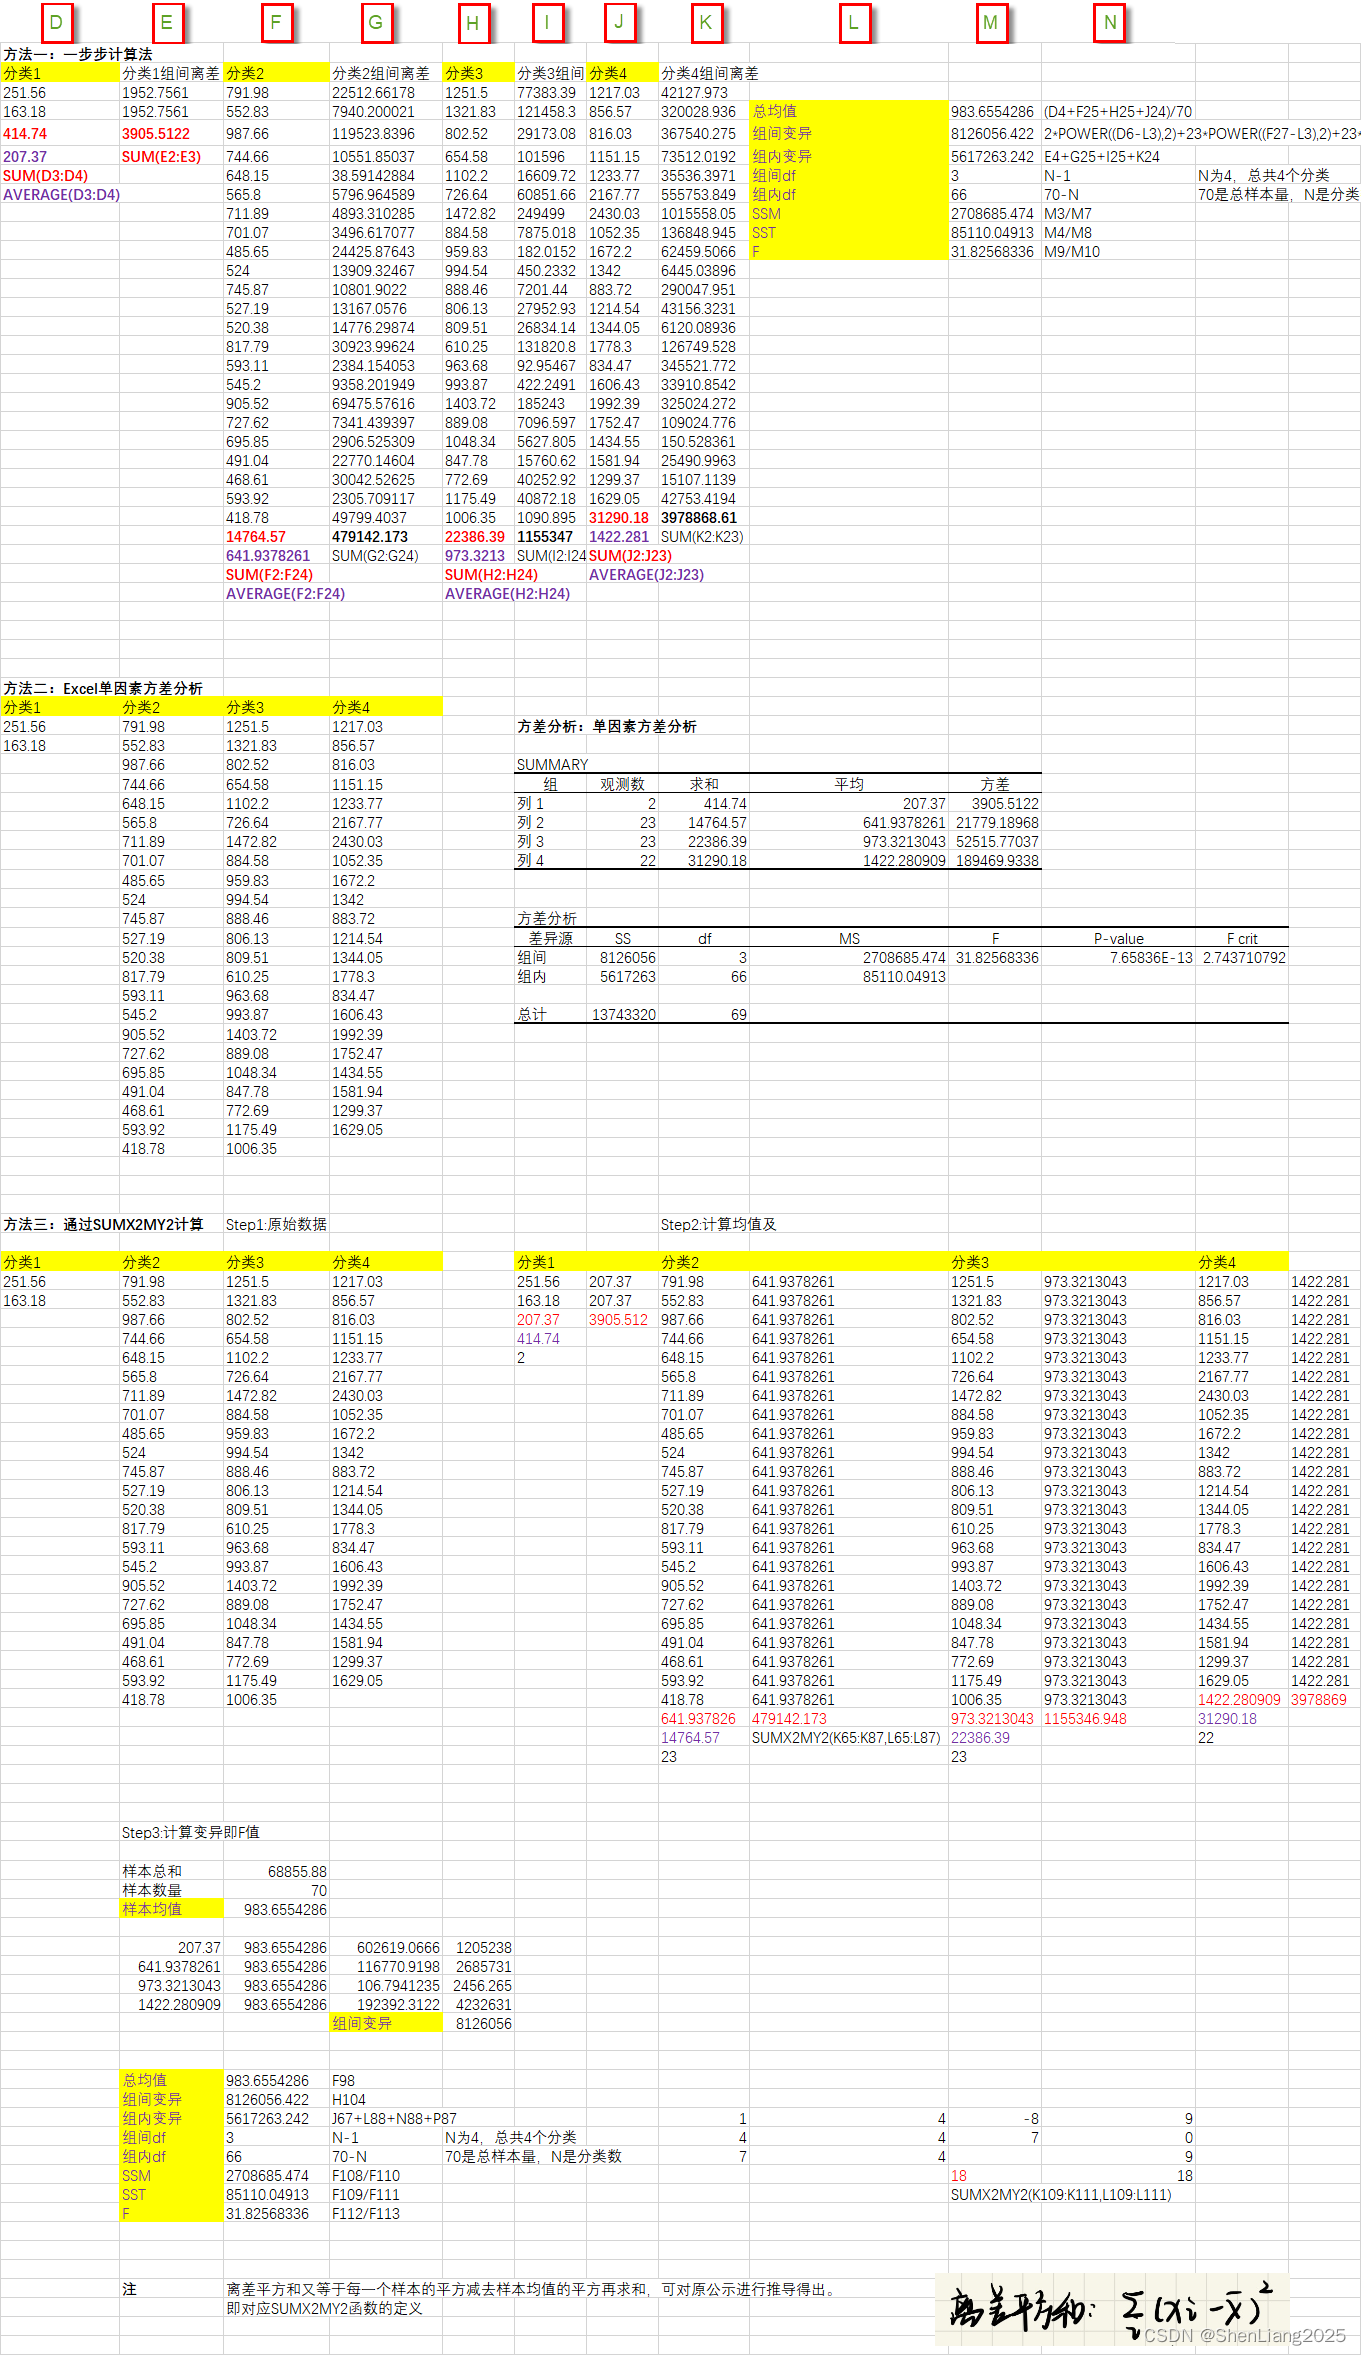1361x2355 pixels.
Task: Click the SUMMARY cell
Action: [552, 764]
